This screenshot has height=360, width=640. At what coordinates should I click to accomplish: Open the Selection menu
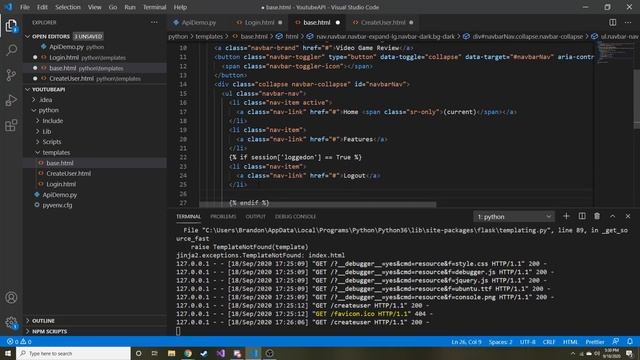[68, 7]
